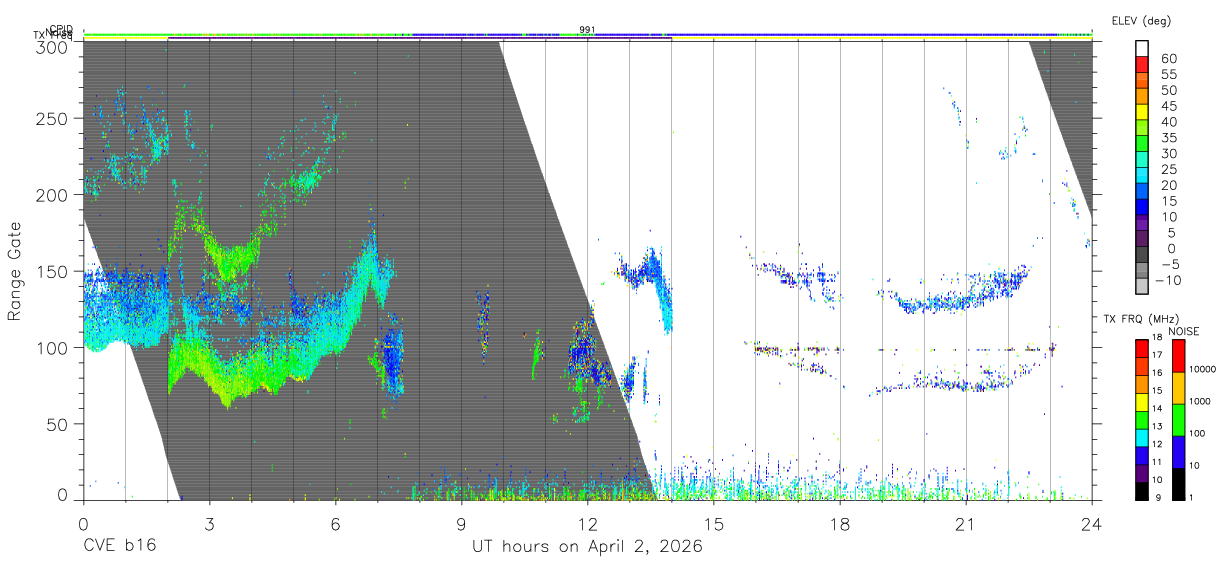Viewport: 1228px width, 567px height.
Task: Click the 20 label on the ELEV scale
Action: (1168, 186)
